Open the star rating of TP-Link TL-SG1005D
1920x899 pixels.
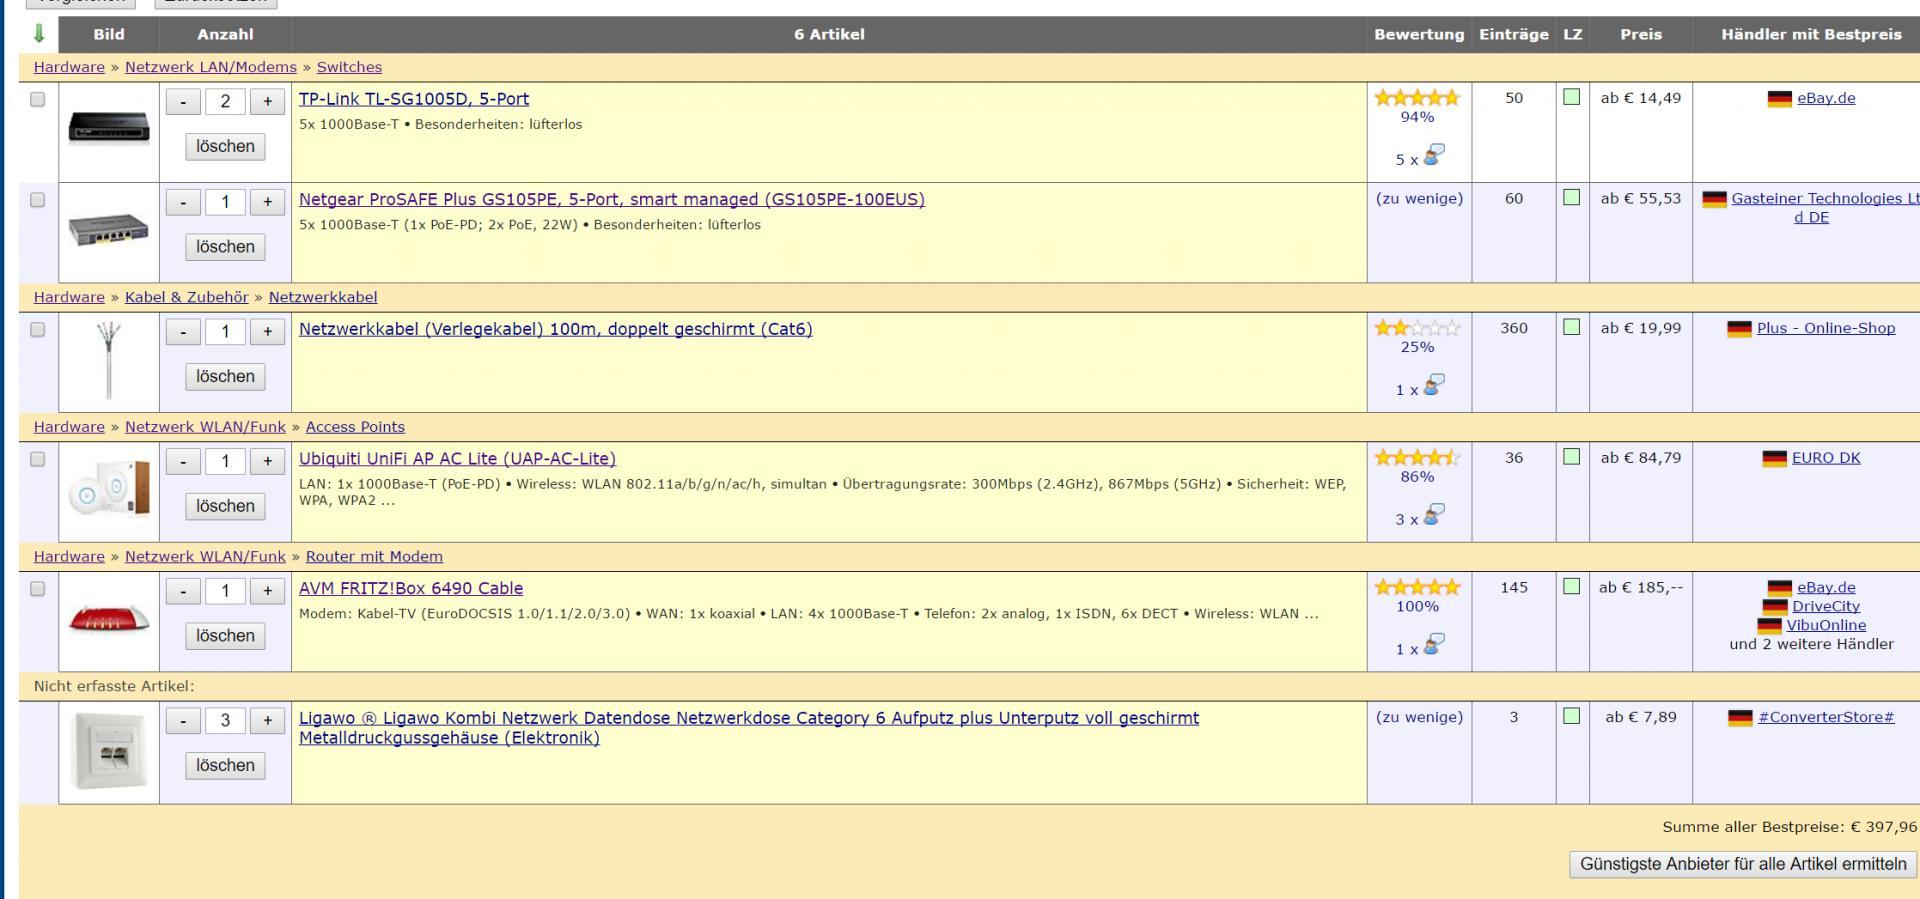point(1417,98)
